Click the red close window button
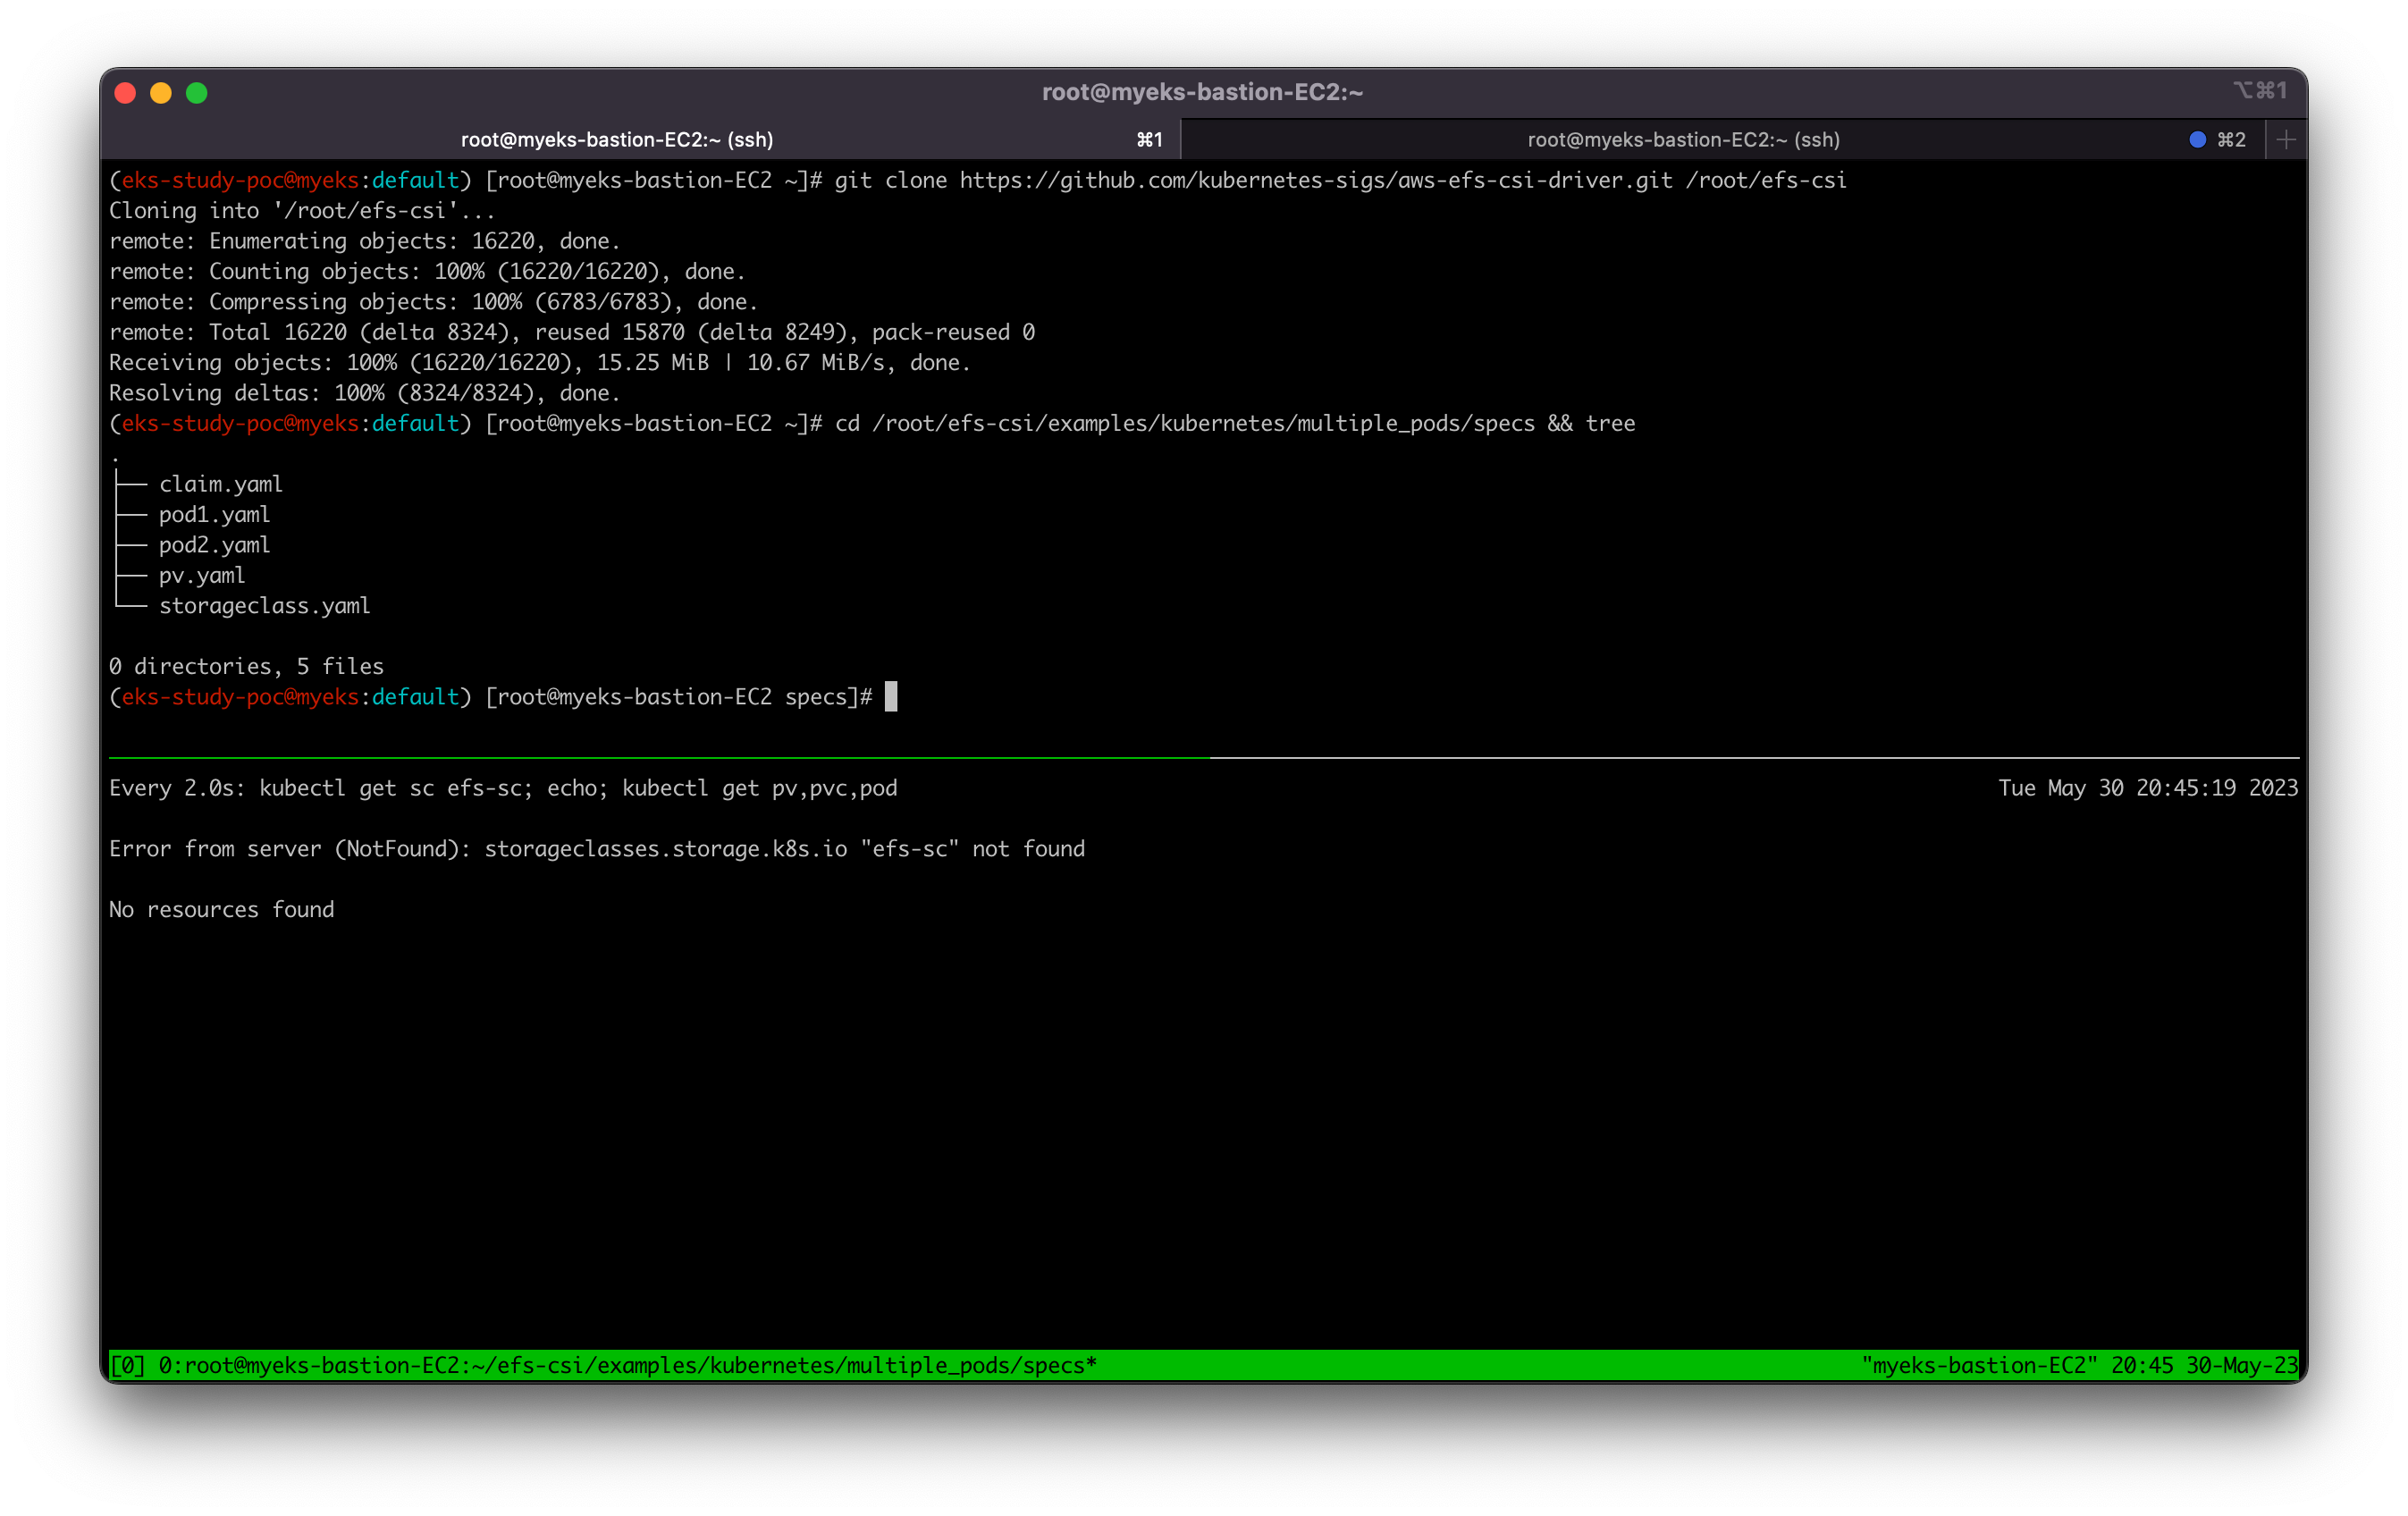Viewport: 2408px width, 1516px height. tap(125, 93)
